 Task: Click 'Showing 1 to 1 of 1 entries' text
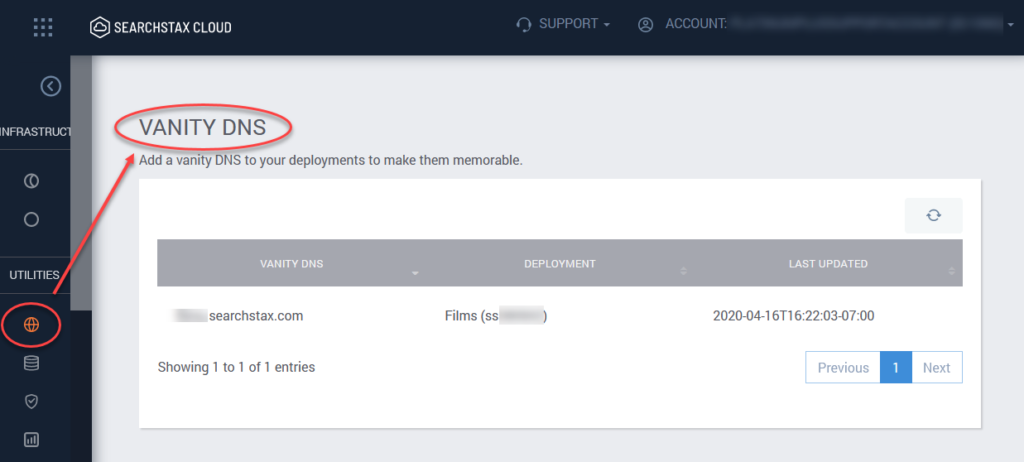tap(236, 367)
